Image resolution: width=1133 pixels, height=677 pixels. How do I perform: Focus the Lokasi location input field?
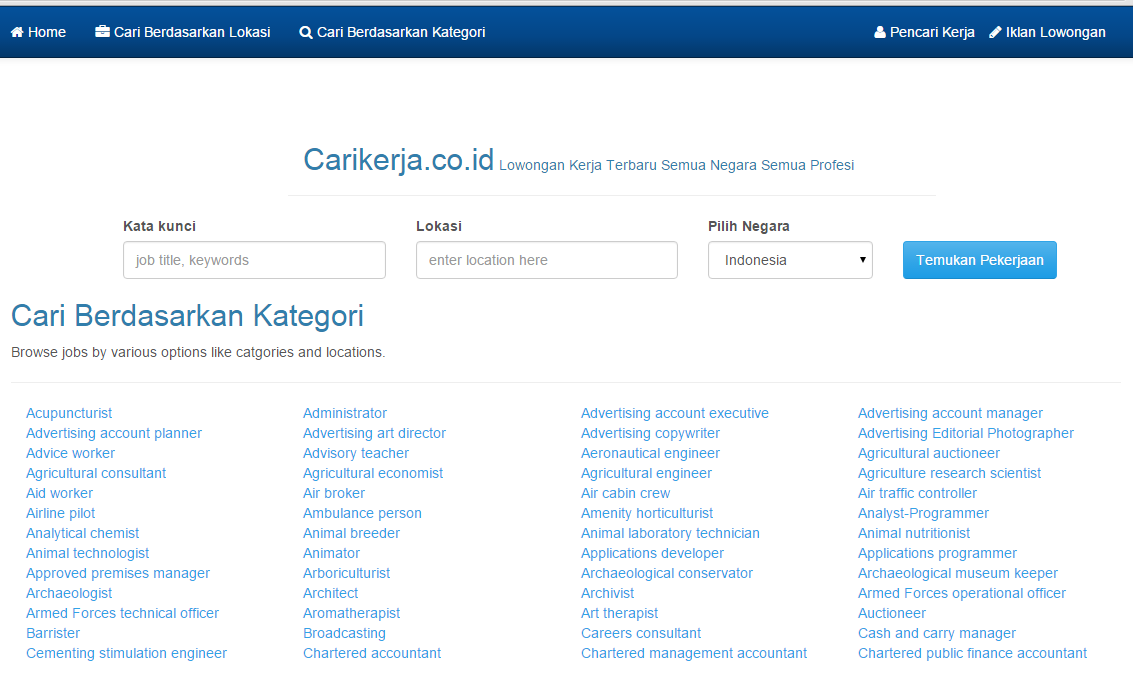click(x=546, y=260)
